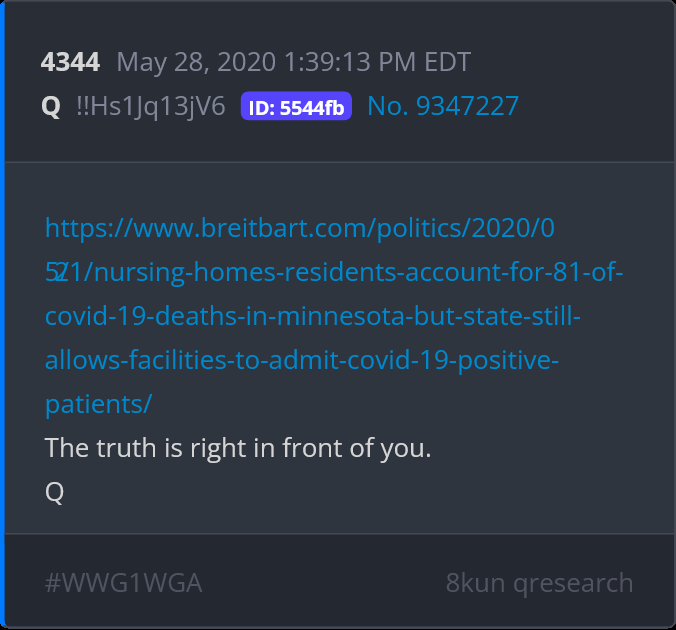The width and height of the screenshot is (676, 630).
Task: Click the 8kun qresearch board label
Action: 539,583
